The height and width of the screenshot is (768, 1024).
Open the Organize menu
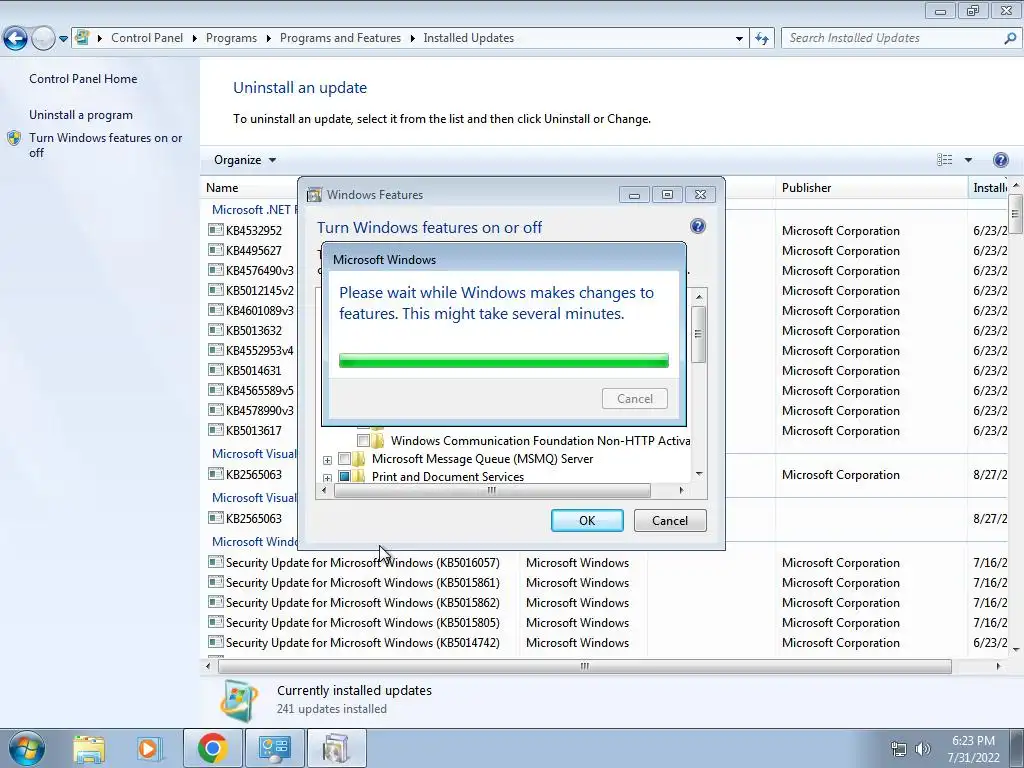[x=245, y=160]
